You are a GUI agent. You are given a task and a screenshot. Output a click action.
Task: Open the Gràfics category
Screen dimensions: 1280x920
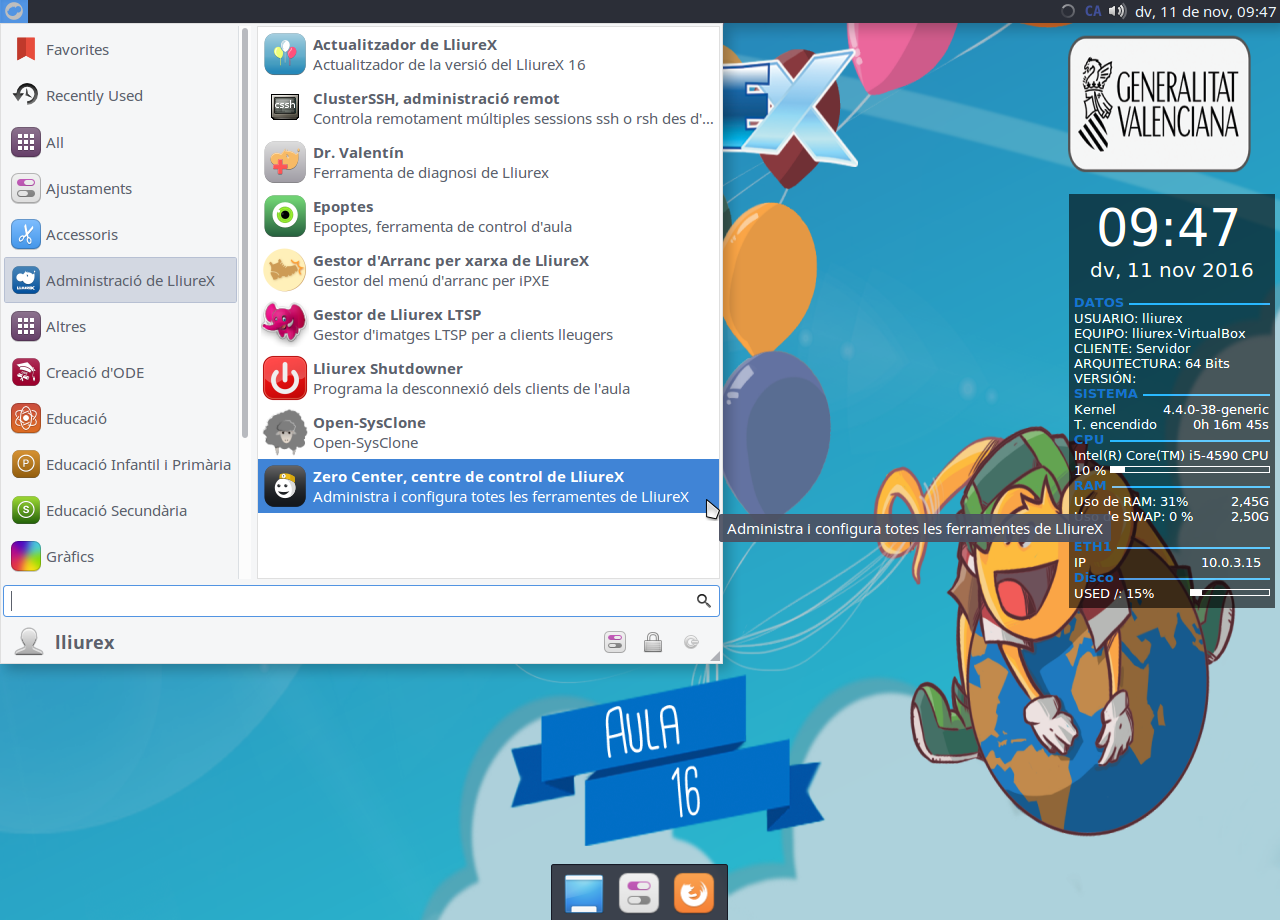point(70,557)
